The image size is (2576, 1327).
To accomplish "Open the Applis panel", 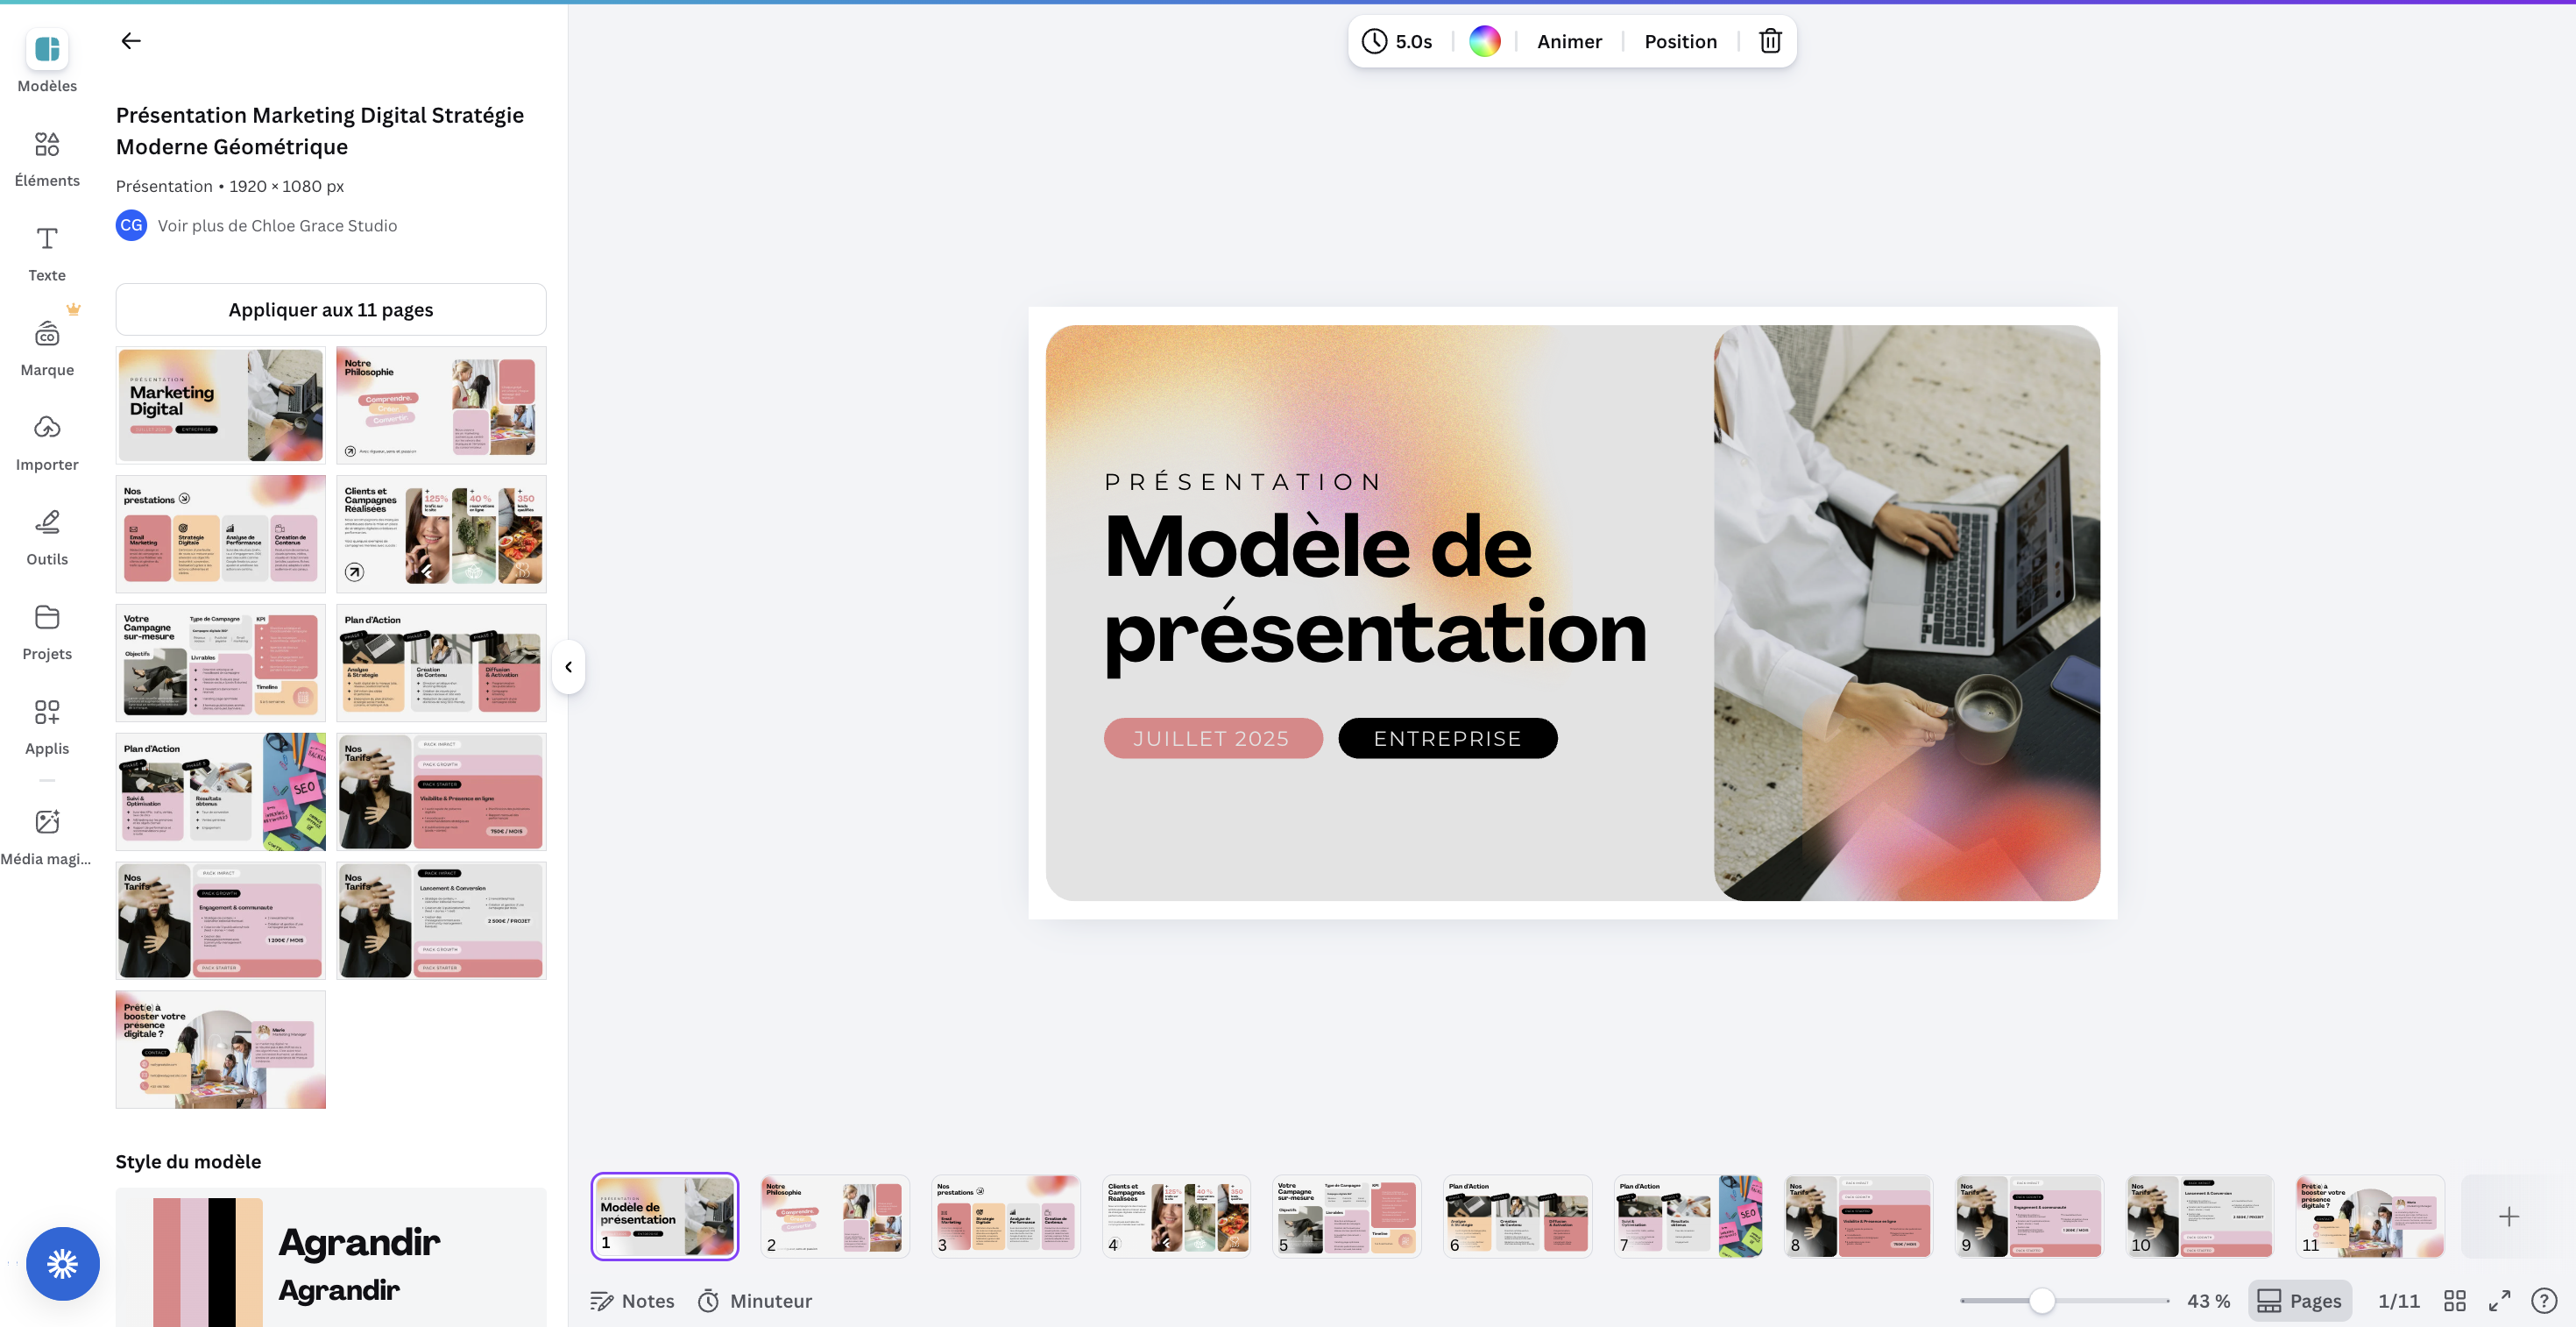I will tap(47, 726).
